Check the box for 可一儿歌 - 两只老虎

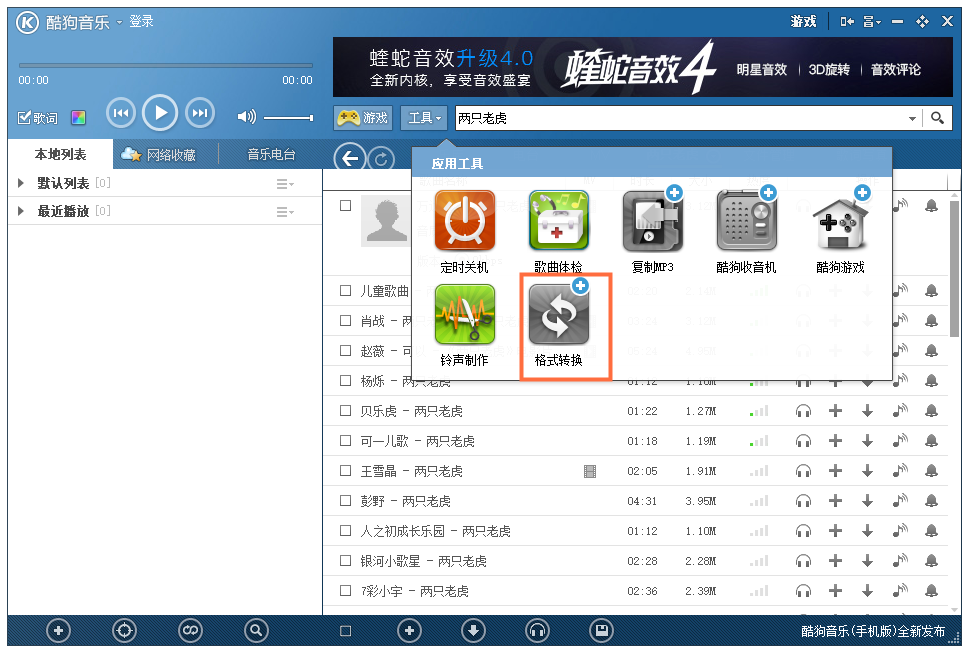click(346, 440)
